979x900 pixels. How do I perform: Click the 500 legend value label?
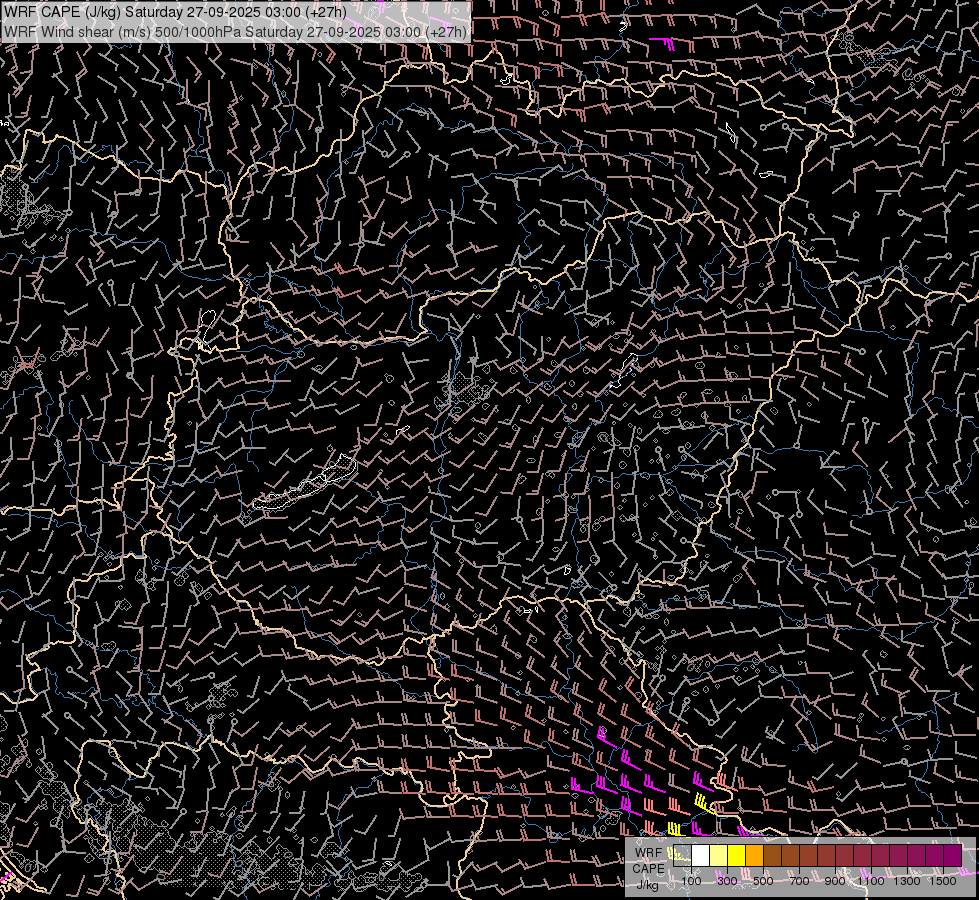click(x=763, y=882)
